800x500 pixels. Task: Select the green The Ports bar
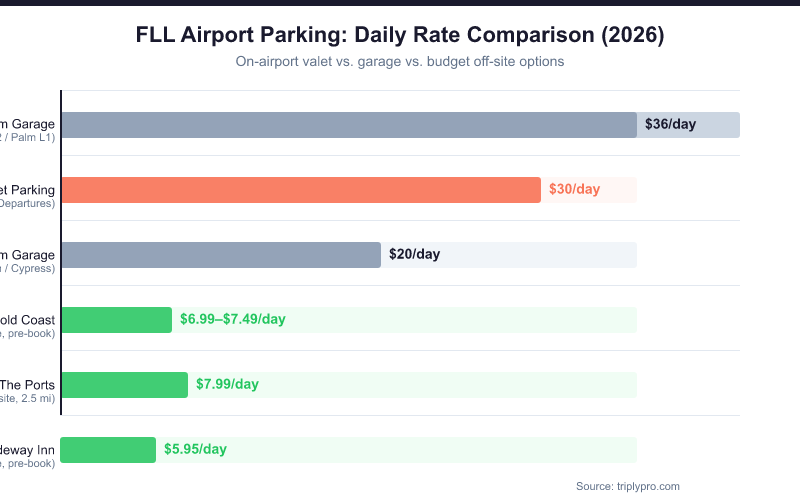coord(124,385)
